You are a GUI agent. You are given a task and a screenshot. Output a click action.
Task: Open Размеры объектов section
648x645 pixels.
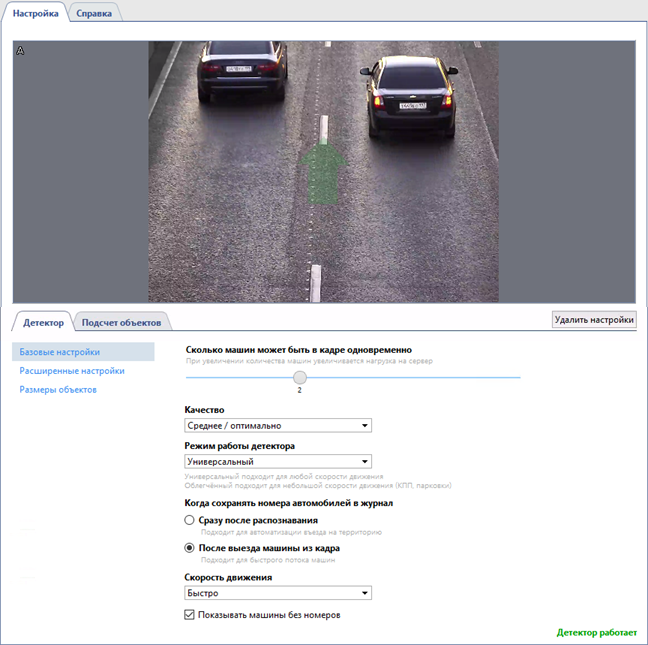click(58, 390)
